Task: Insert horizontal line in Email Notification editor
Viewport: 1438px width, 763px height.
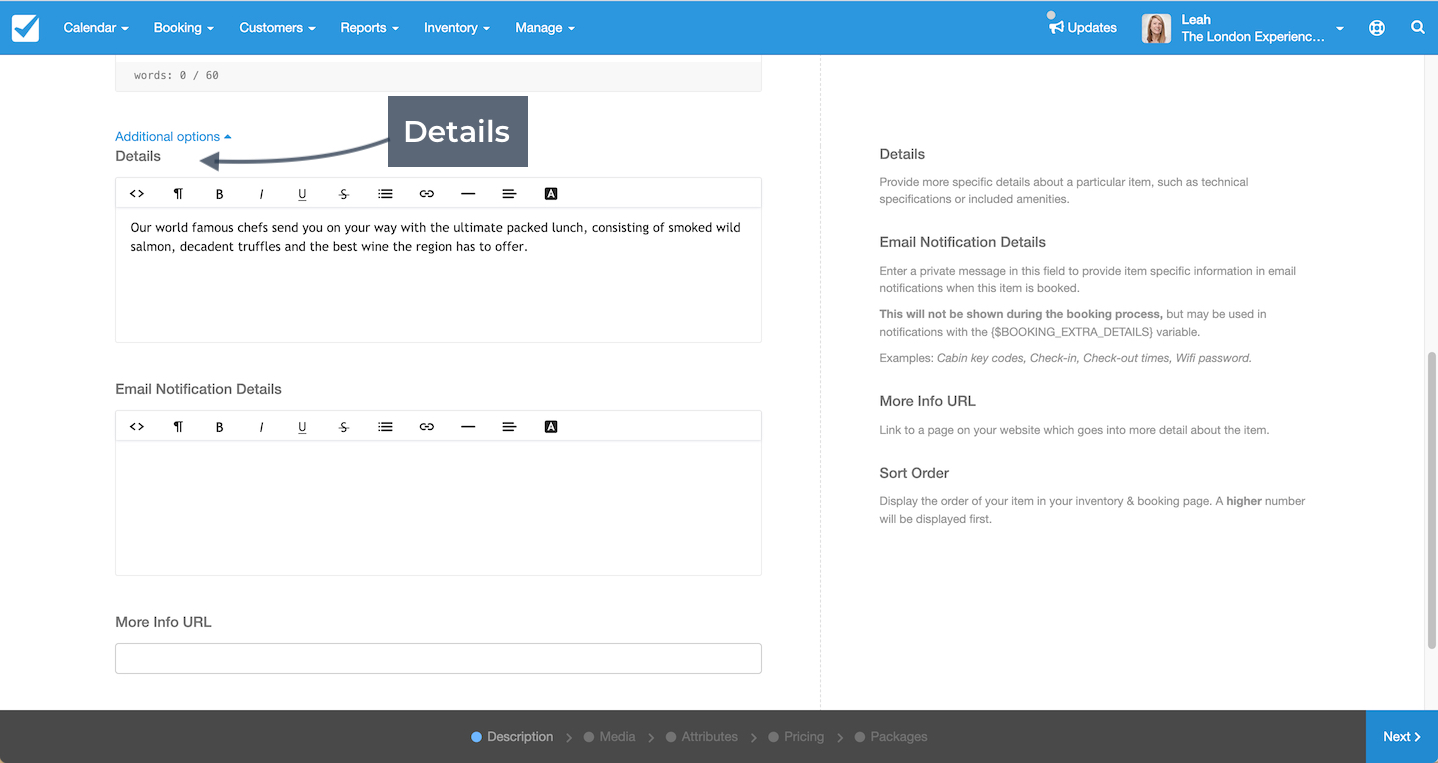Action: pyautogui.click(x=468, y=427)
